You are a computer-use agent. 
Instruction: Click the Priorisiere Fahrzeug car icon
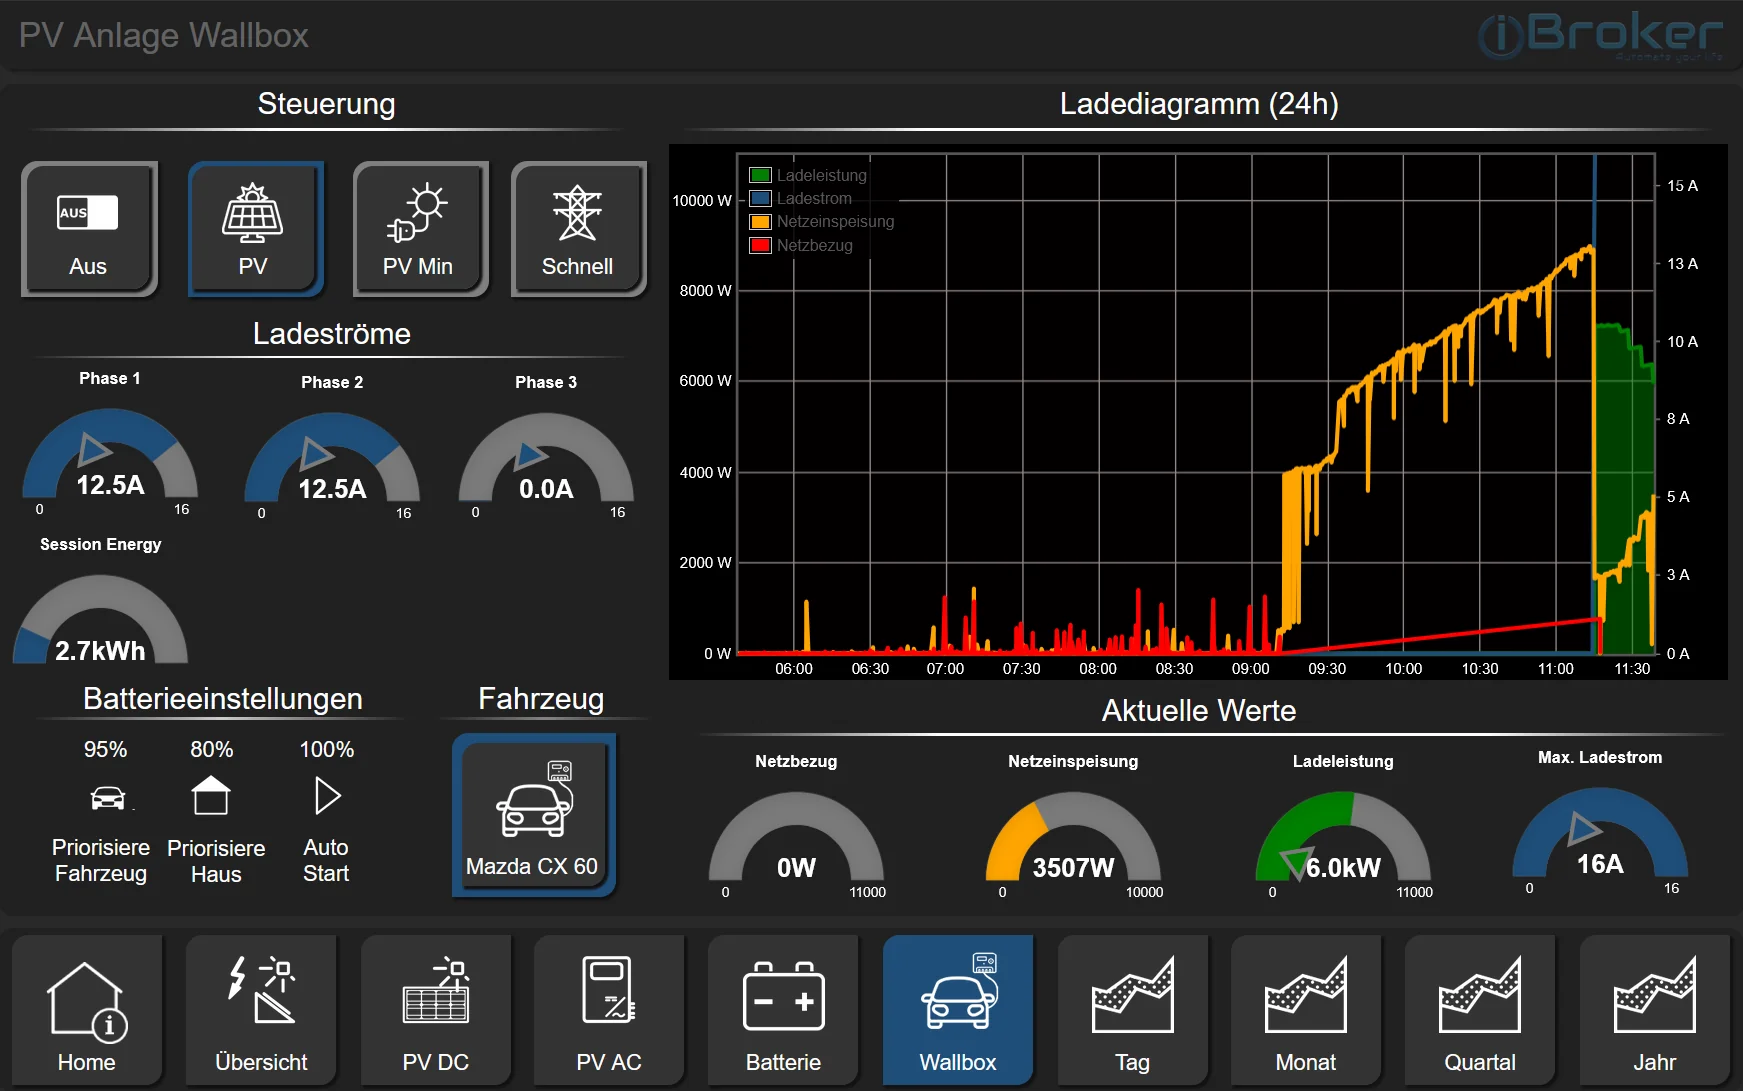(108, 798)
